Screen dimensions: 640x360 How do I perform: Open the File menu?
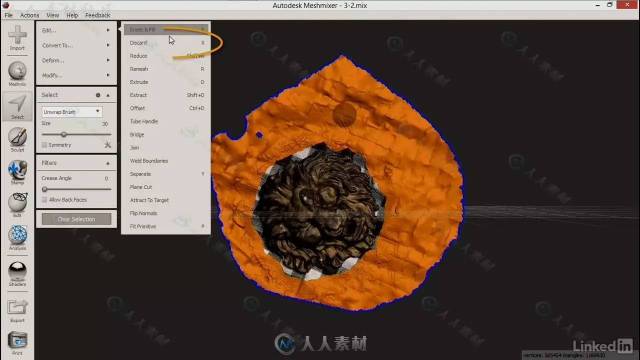9,15
